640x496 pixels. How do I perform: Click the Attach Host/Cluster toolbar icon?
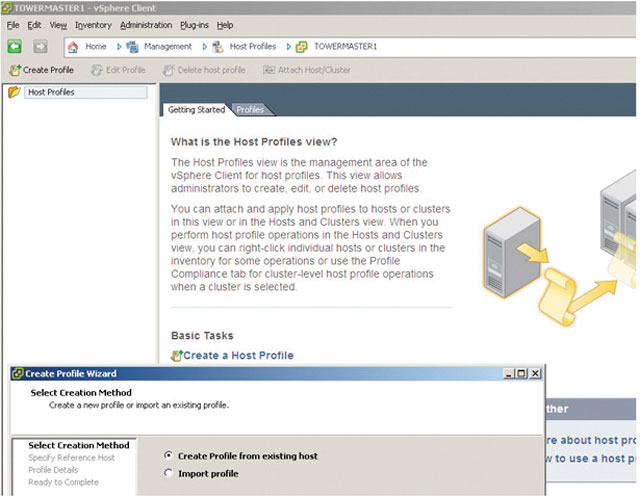pos(269,70)
